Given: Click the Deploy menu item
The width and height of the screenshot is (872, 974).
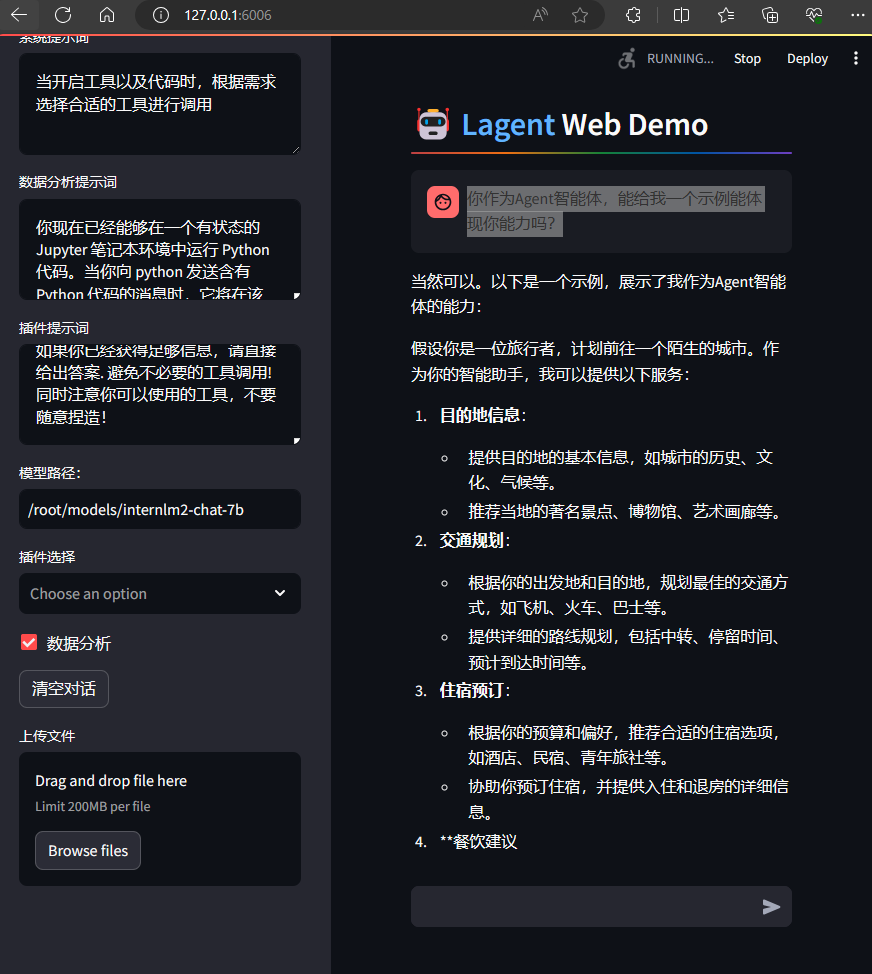Looking at the screenshot, I should [x=807, y=59].
